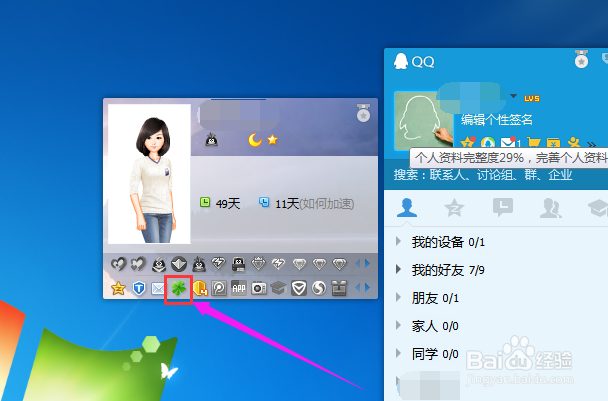Click the 11天 text on profile card
This screenshot has height=401, width=608.
(287, 203)
